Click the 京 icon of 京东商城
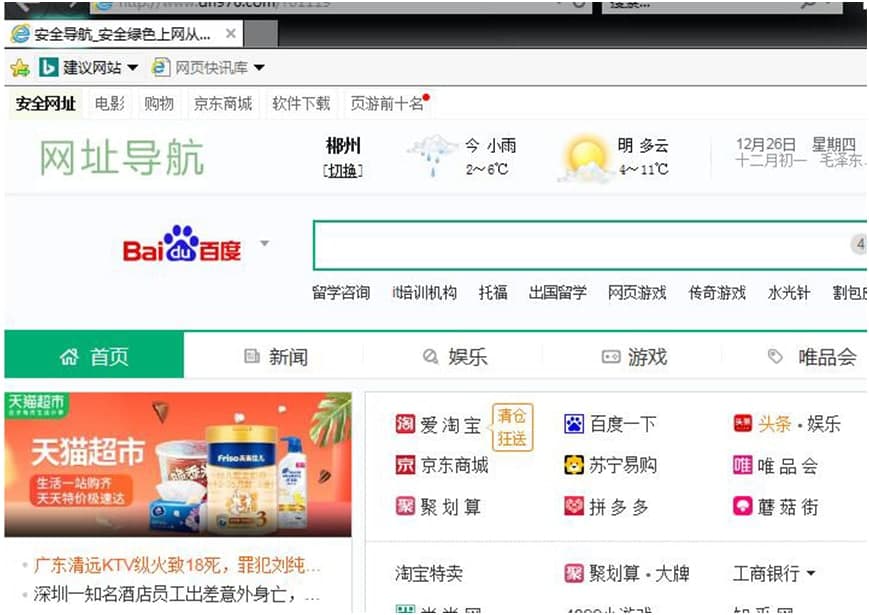 [405, 465]
